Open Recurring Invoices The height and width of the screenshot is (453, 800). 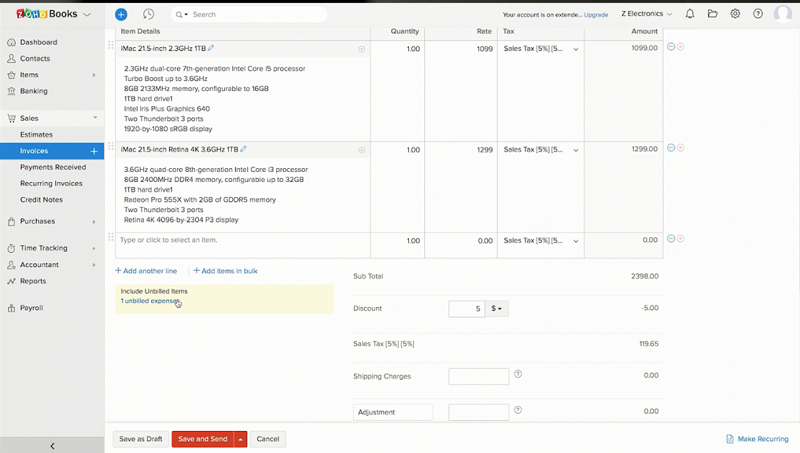[51, 184]
